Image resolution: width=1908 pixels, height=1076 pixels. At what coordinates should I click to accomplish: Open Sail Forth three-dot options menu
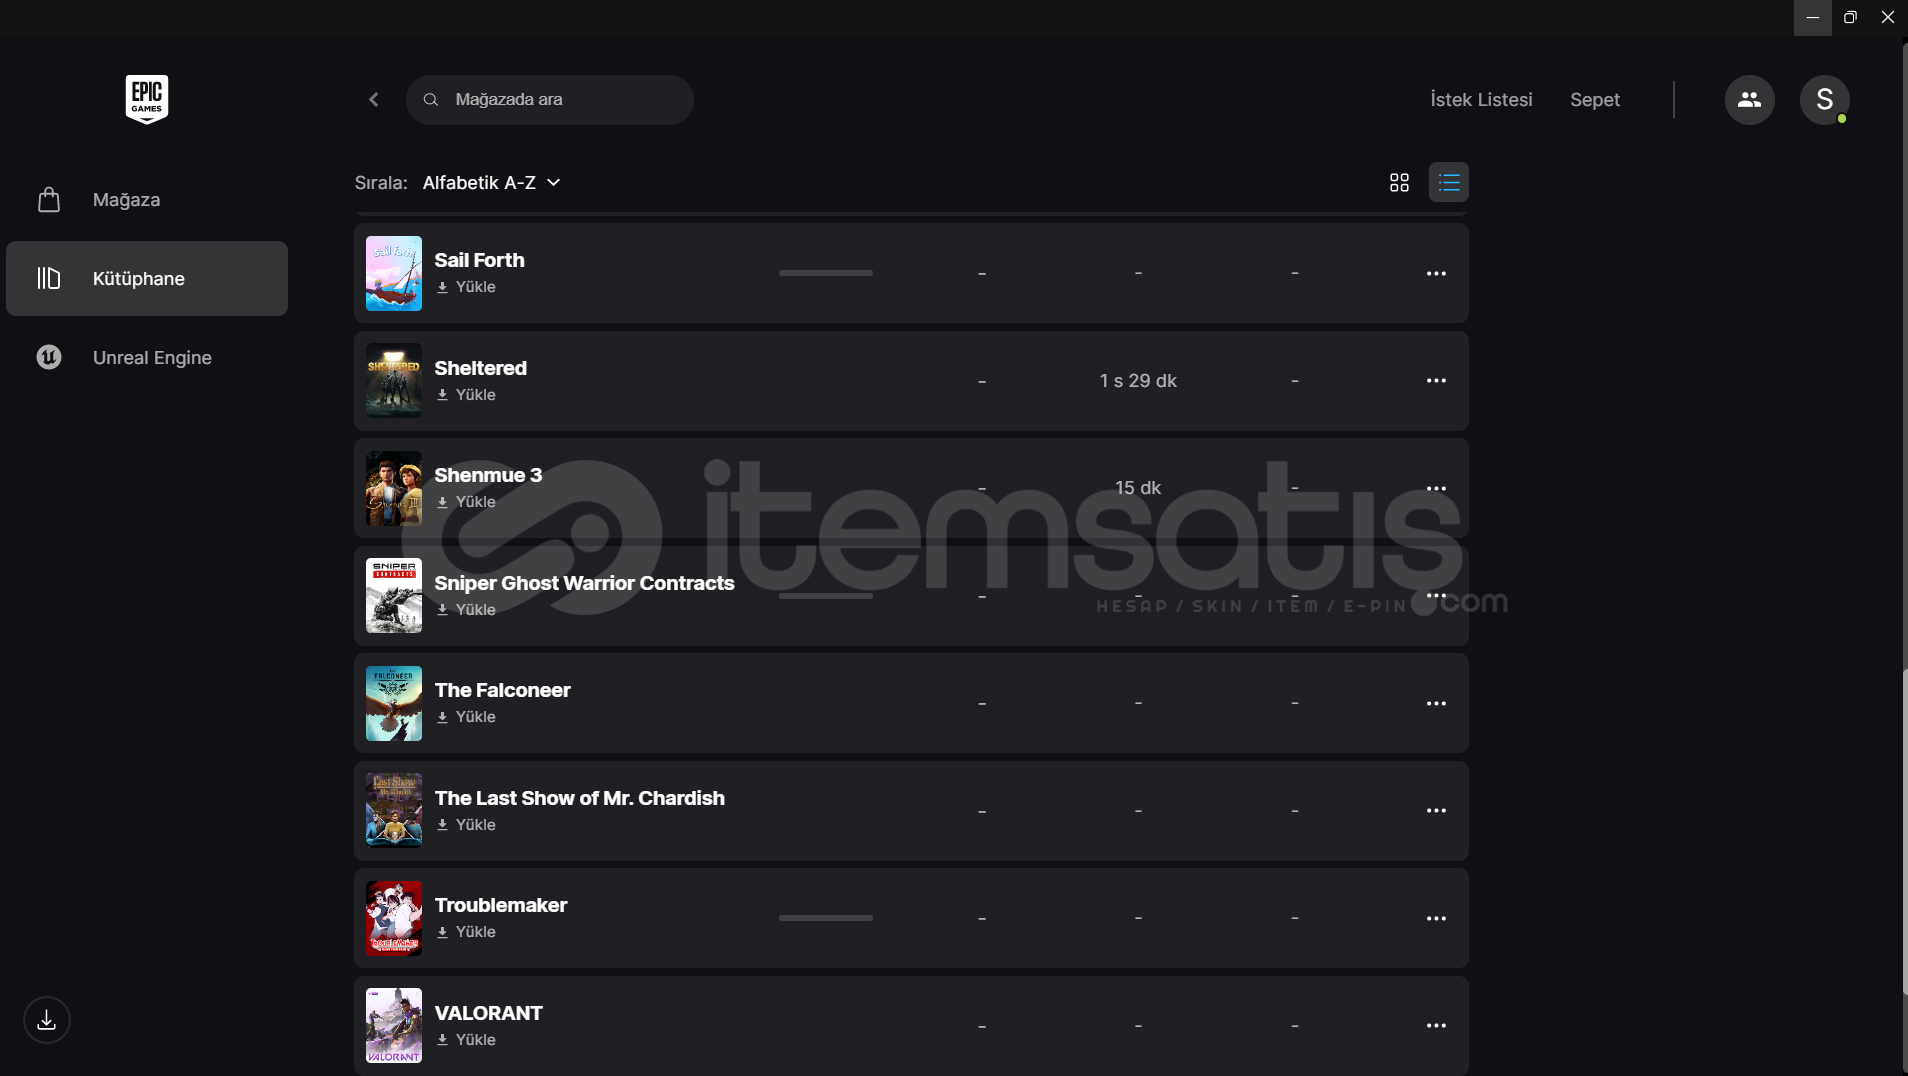1436,273
